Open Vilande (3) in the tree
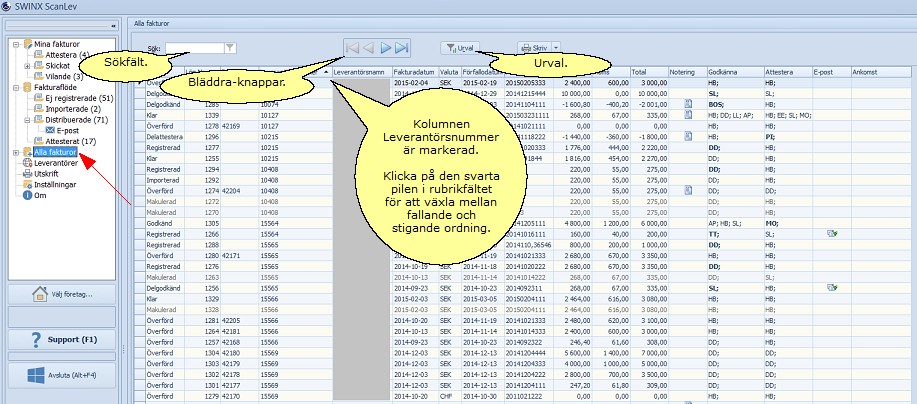 coord(64,76)
